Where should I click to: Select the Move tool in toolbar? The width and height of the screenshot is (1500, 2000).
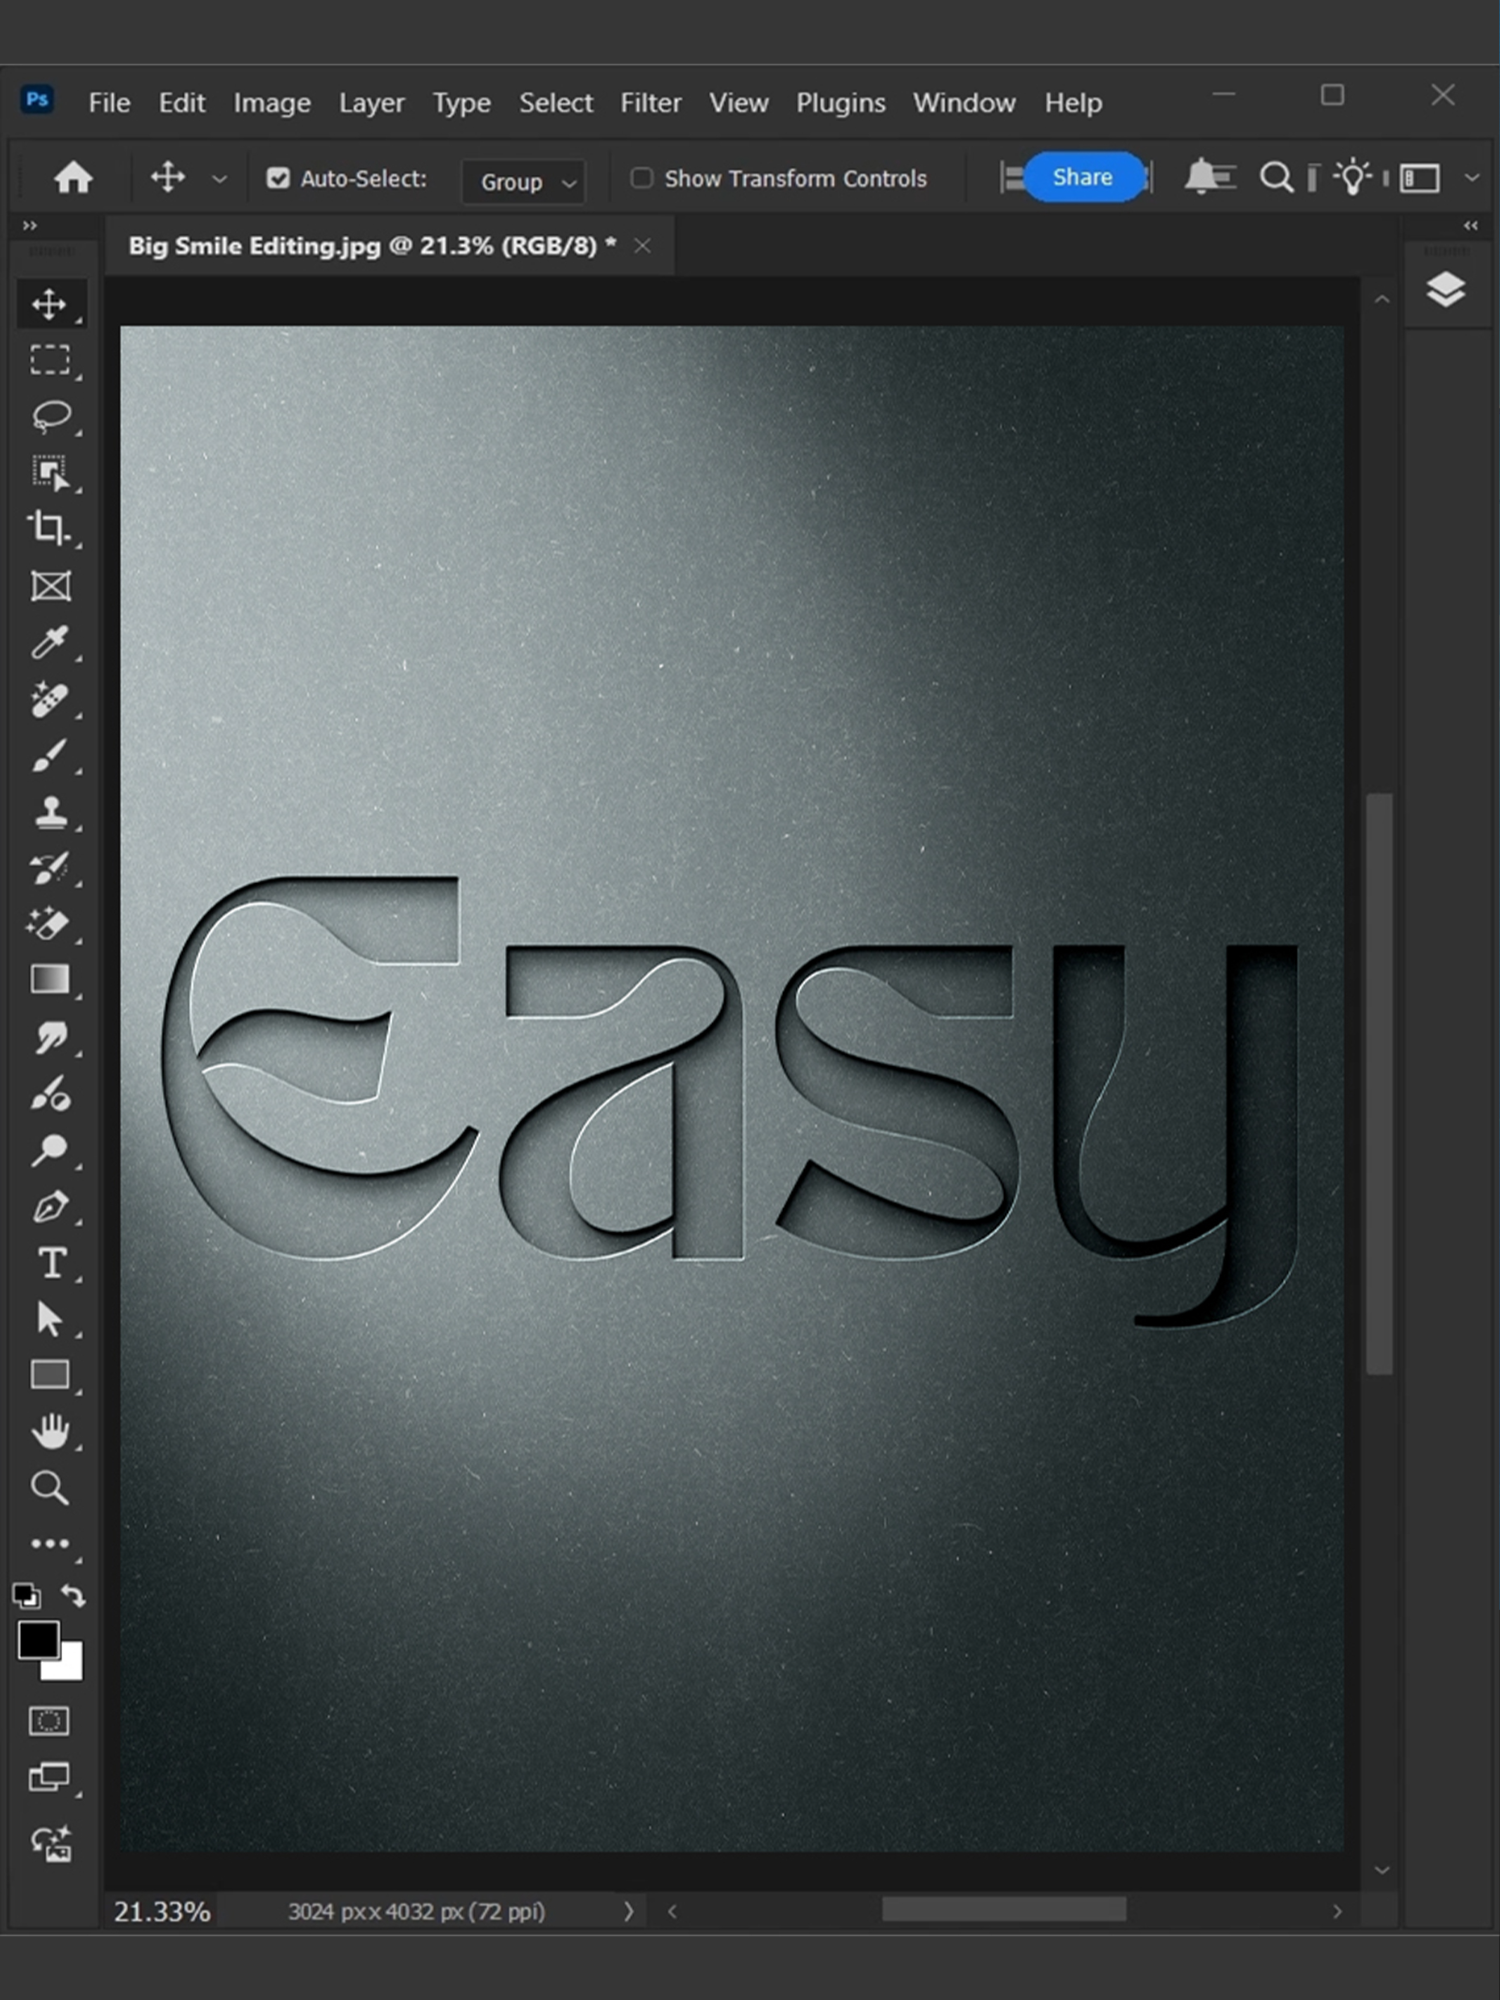click(x=50, y=304)
